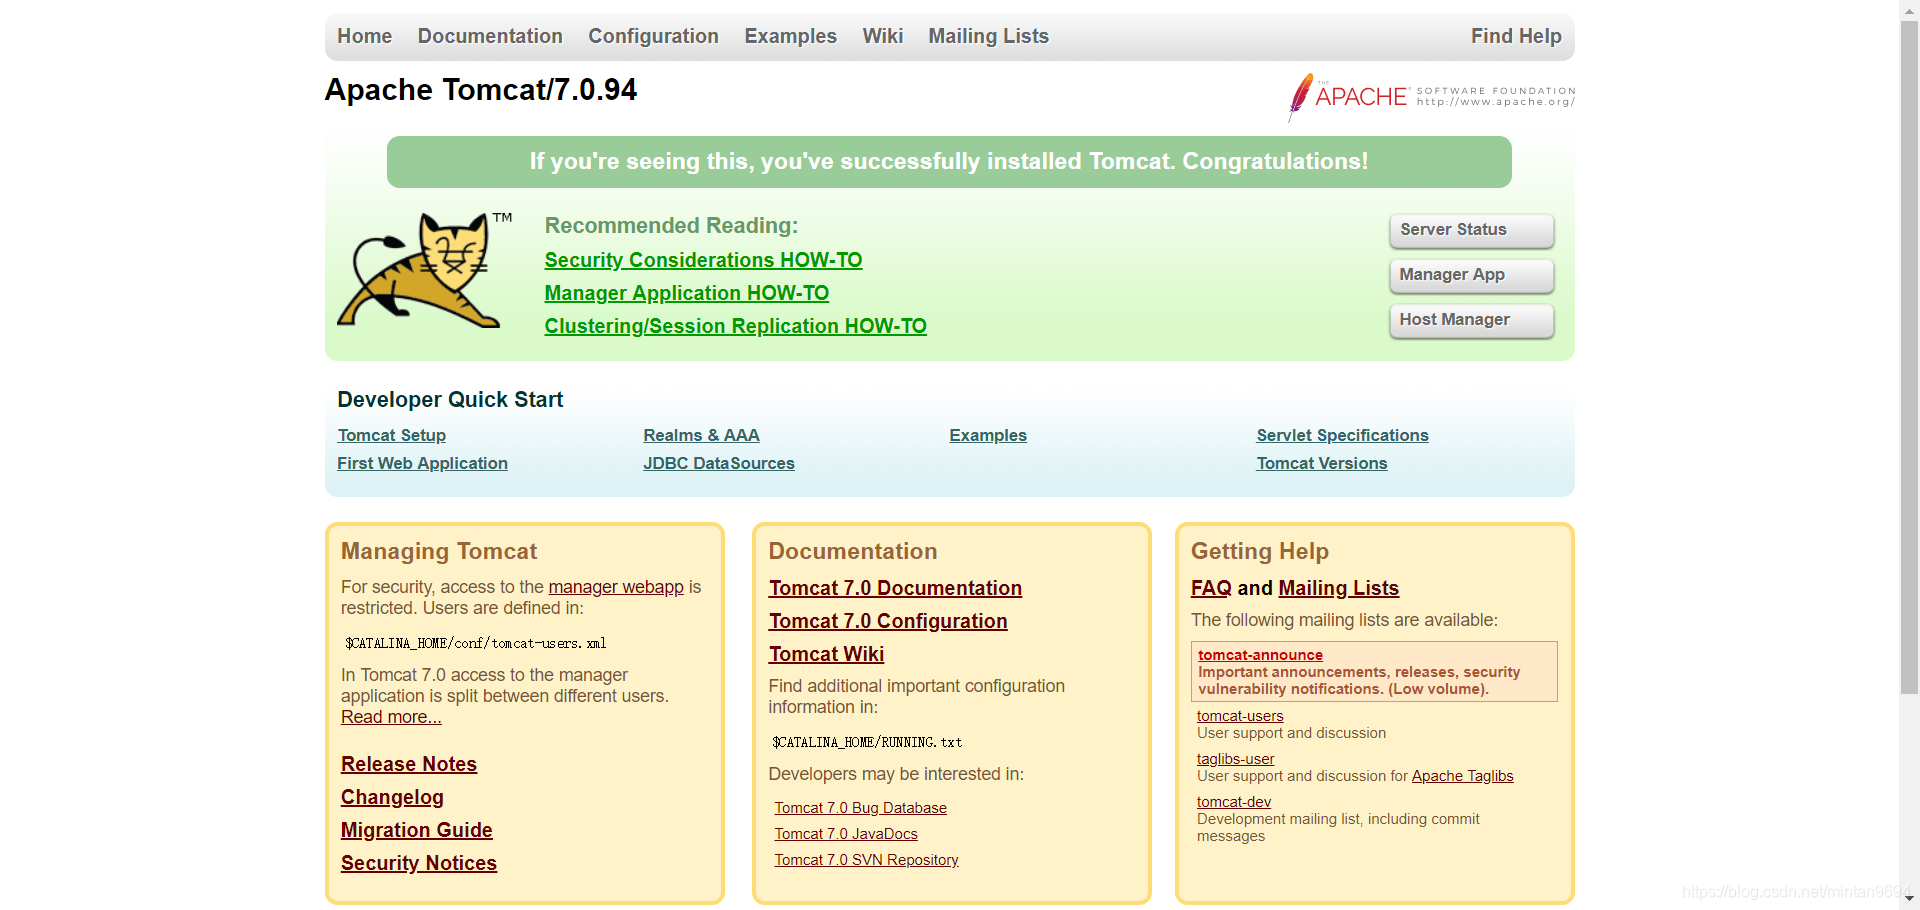
Task: Open the taglibs-user mailing list link
Action: (1235, 759)
